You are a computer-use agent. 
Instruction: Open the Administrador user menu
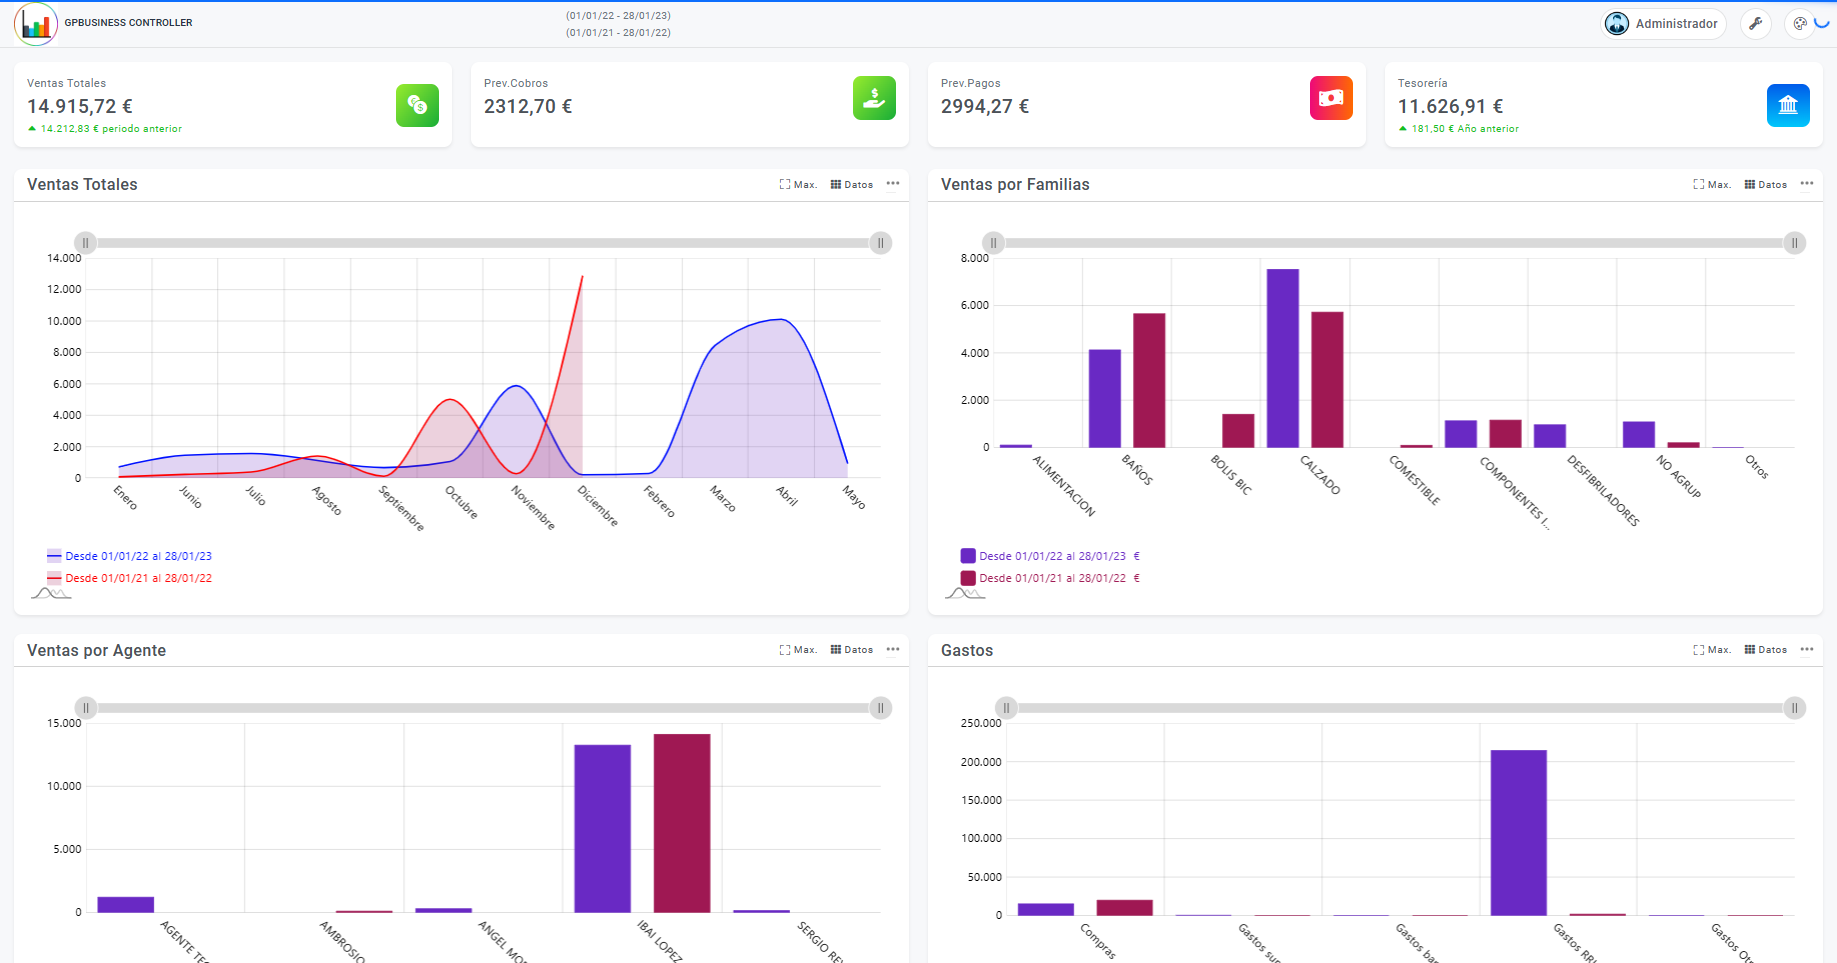pyautogui.click(x=1664, y=24)
